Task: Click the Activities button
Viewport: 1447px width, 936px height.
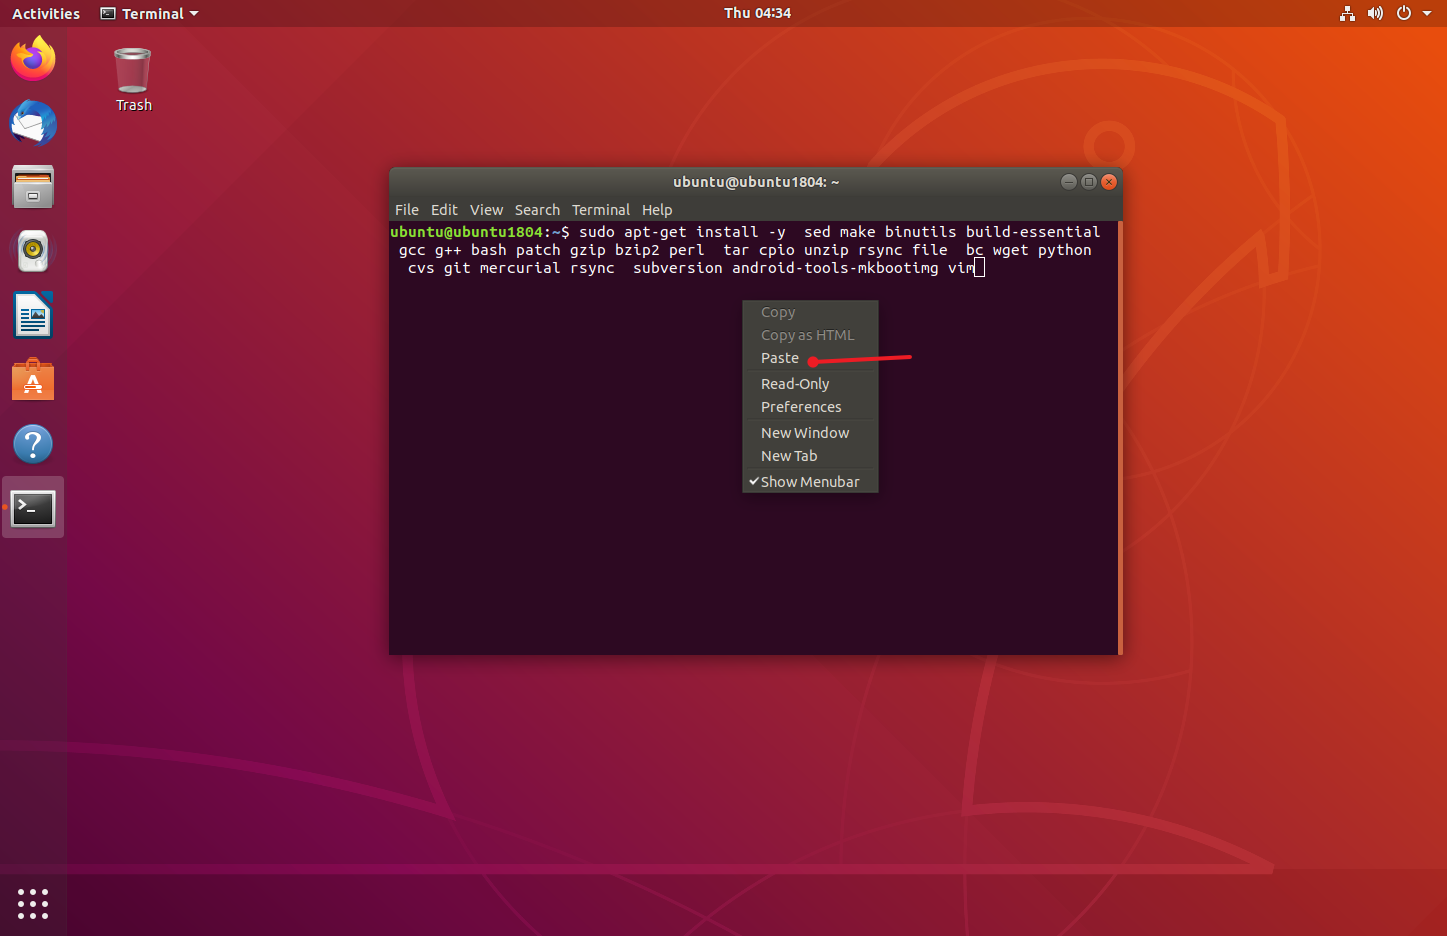Action: (46, 14)
